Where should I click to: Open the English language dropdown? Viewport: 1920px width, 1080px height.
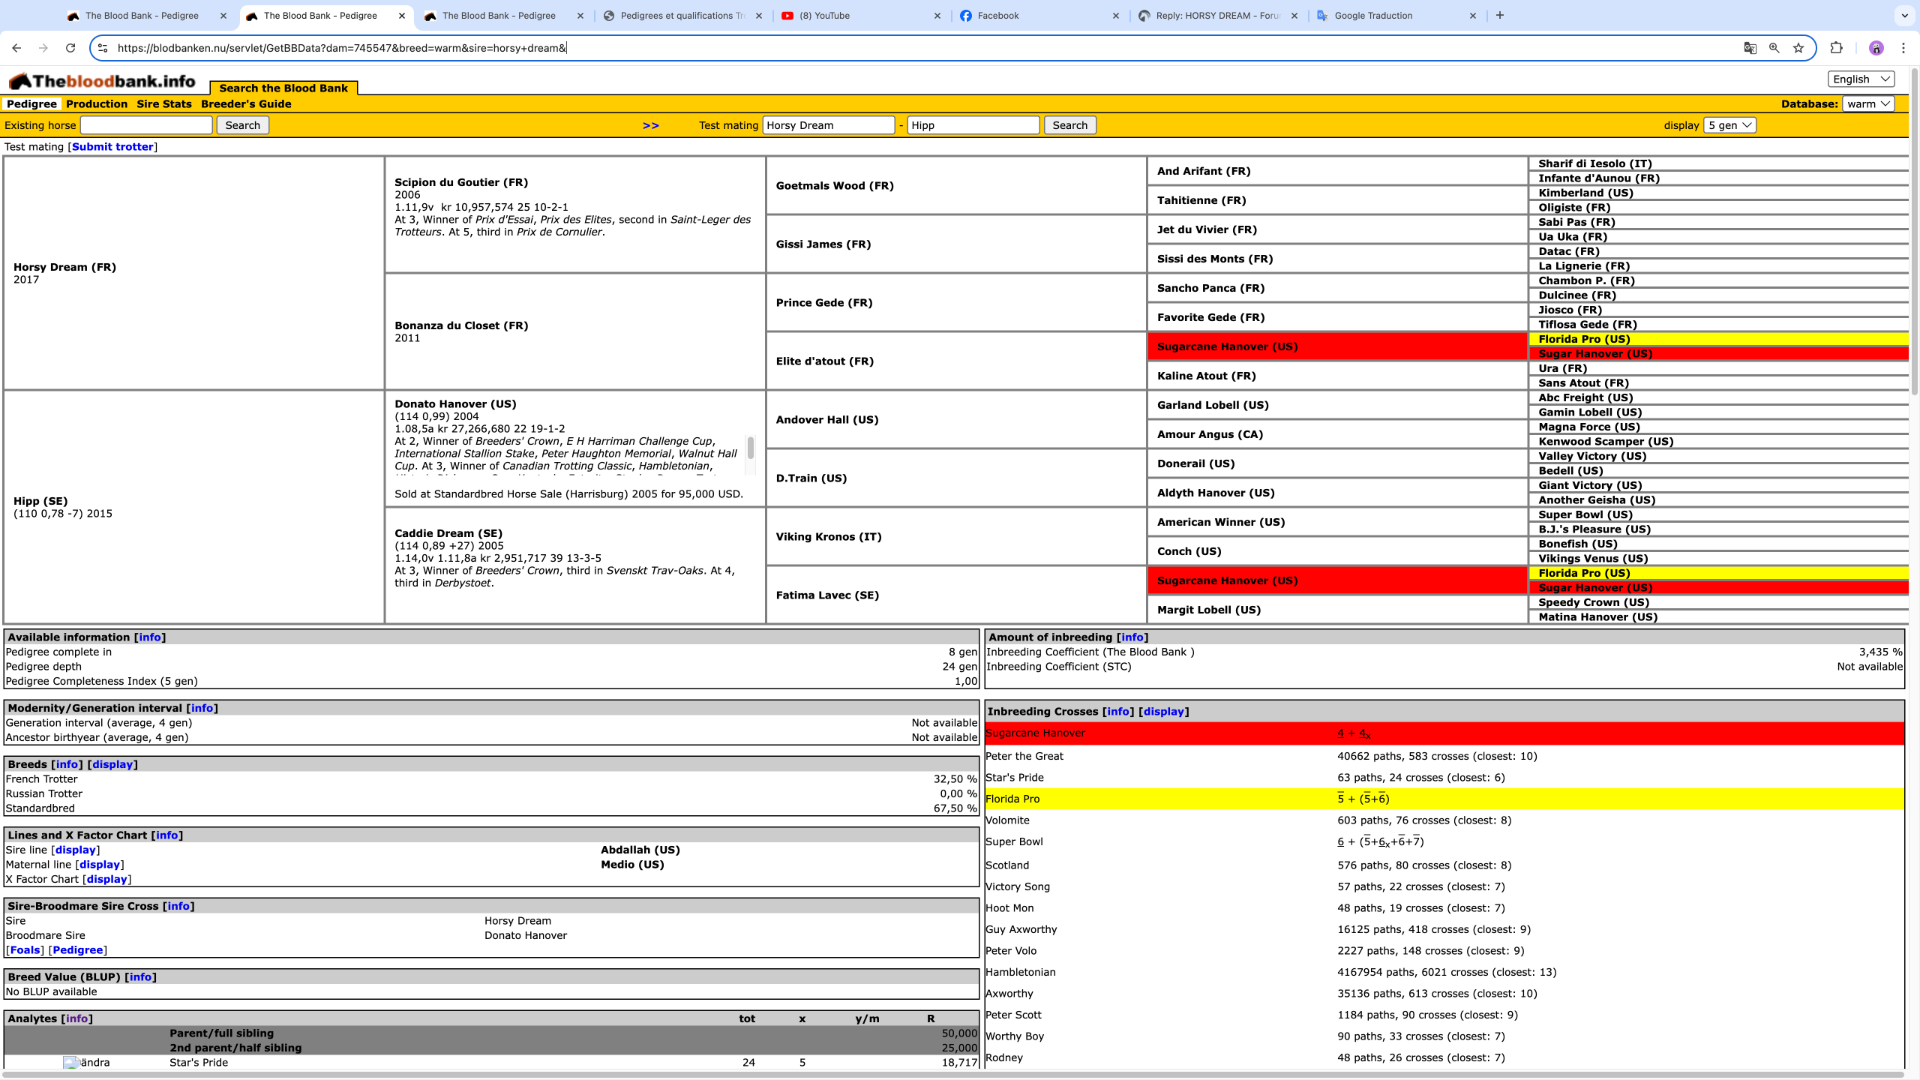click(1861, 79)
